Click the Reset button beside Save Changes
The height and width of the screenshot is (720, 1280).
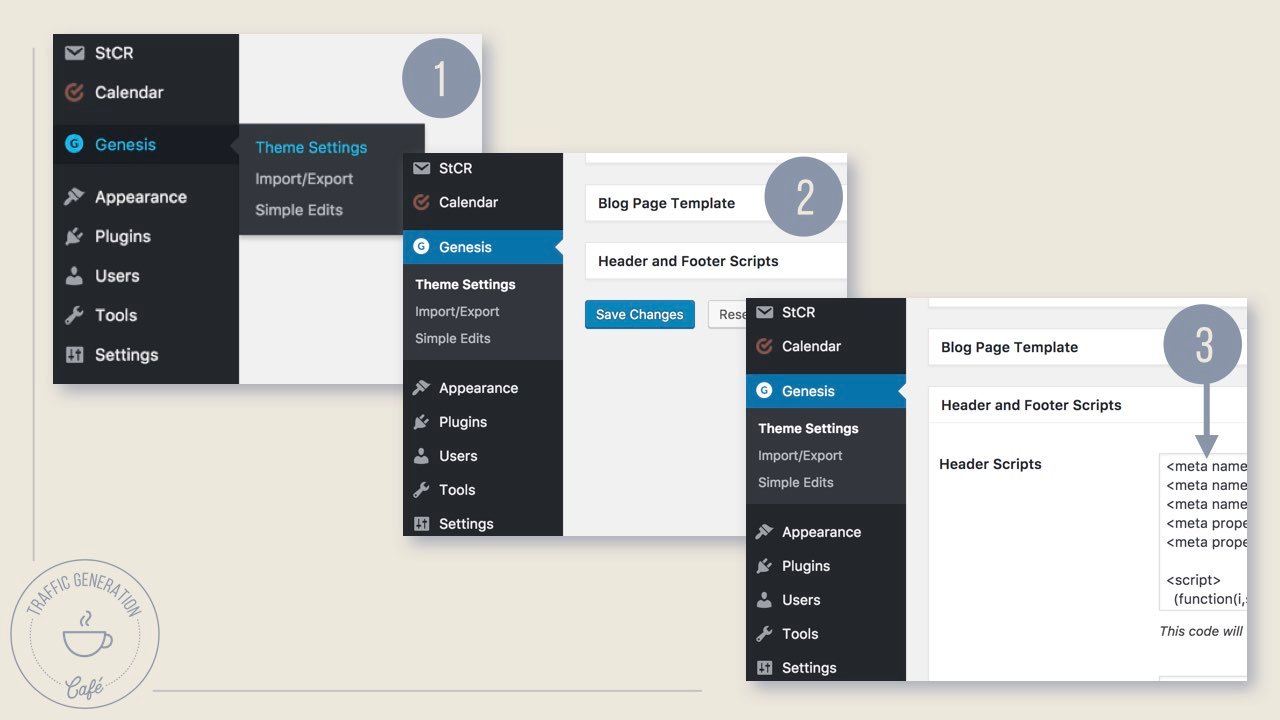[730, 314]
